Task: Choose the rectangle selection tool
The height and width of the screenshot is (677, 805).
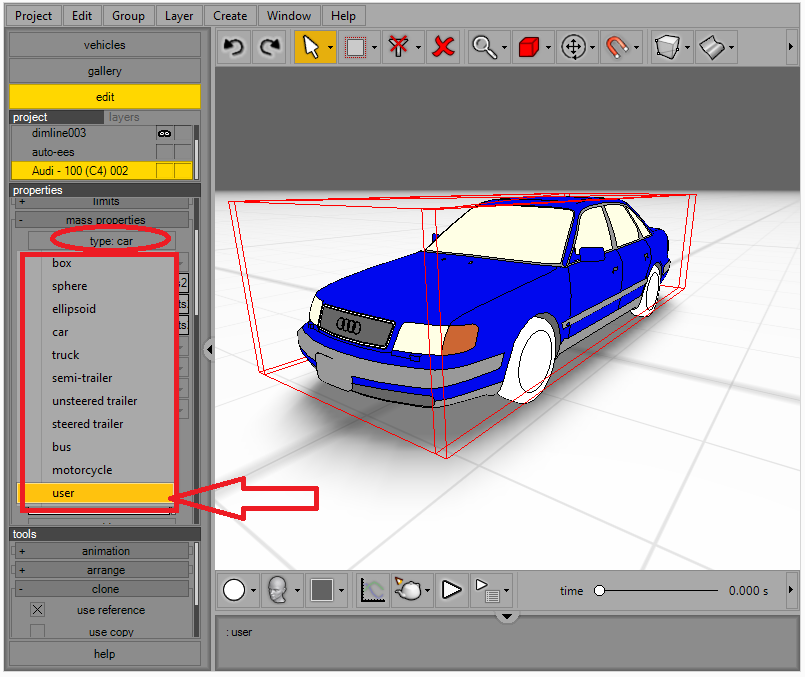Action: click(355, 48)
